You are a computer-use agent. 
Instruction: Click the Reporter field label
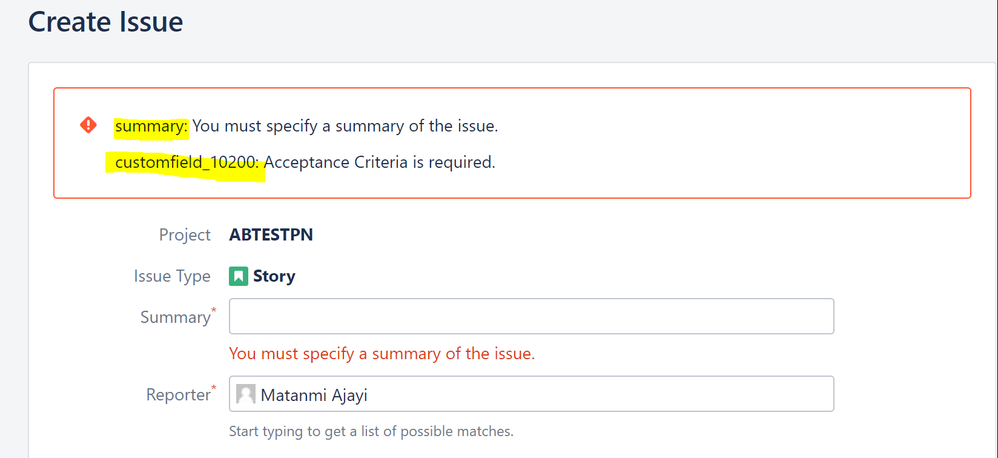(178, 395)
